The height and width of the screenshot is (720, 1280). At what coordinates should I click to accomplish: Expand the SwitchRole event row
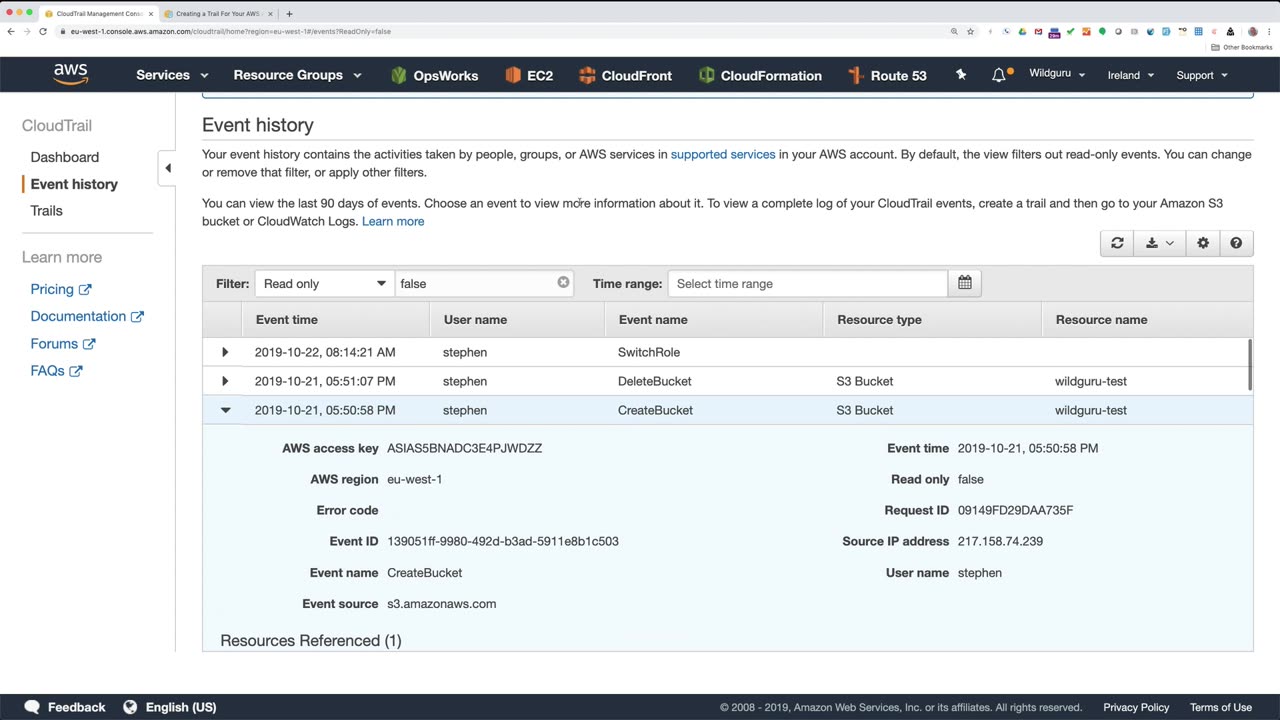click(225, 352)
